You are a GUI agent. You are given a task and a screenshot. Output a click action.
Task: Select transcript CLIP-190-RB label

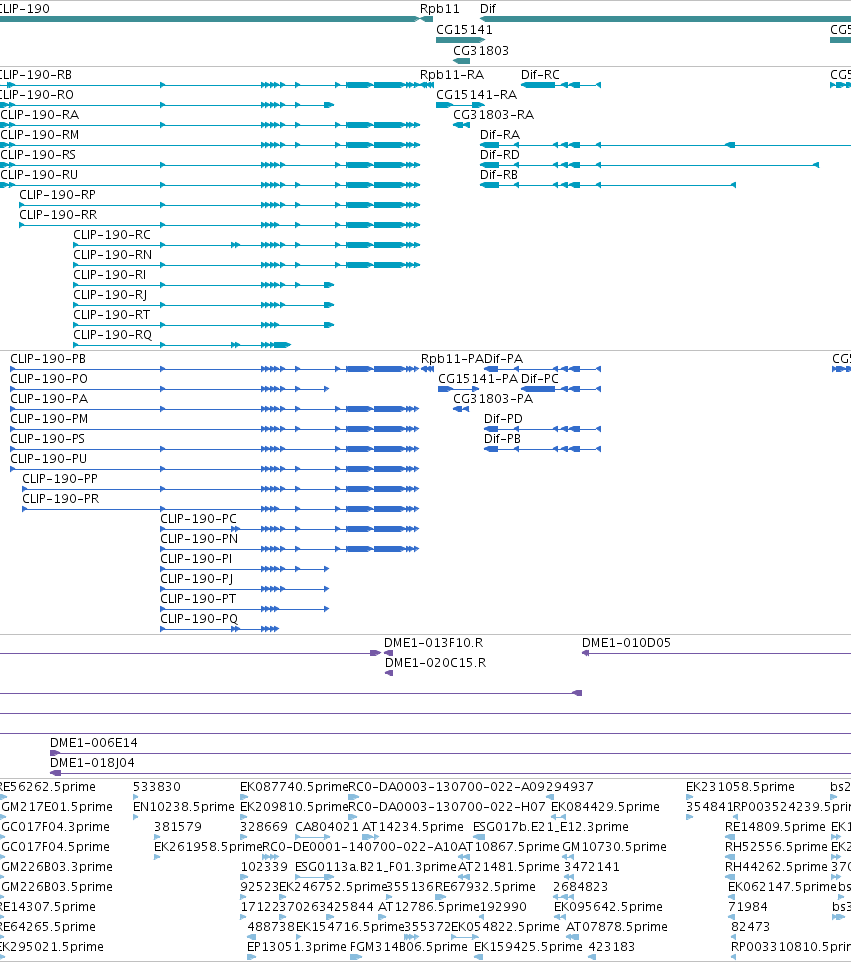click(x=36, y=74)
